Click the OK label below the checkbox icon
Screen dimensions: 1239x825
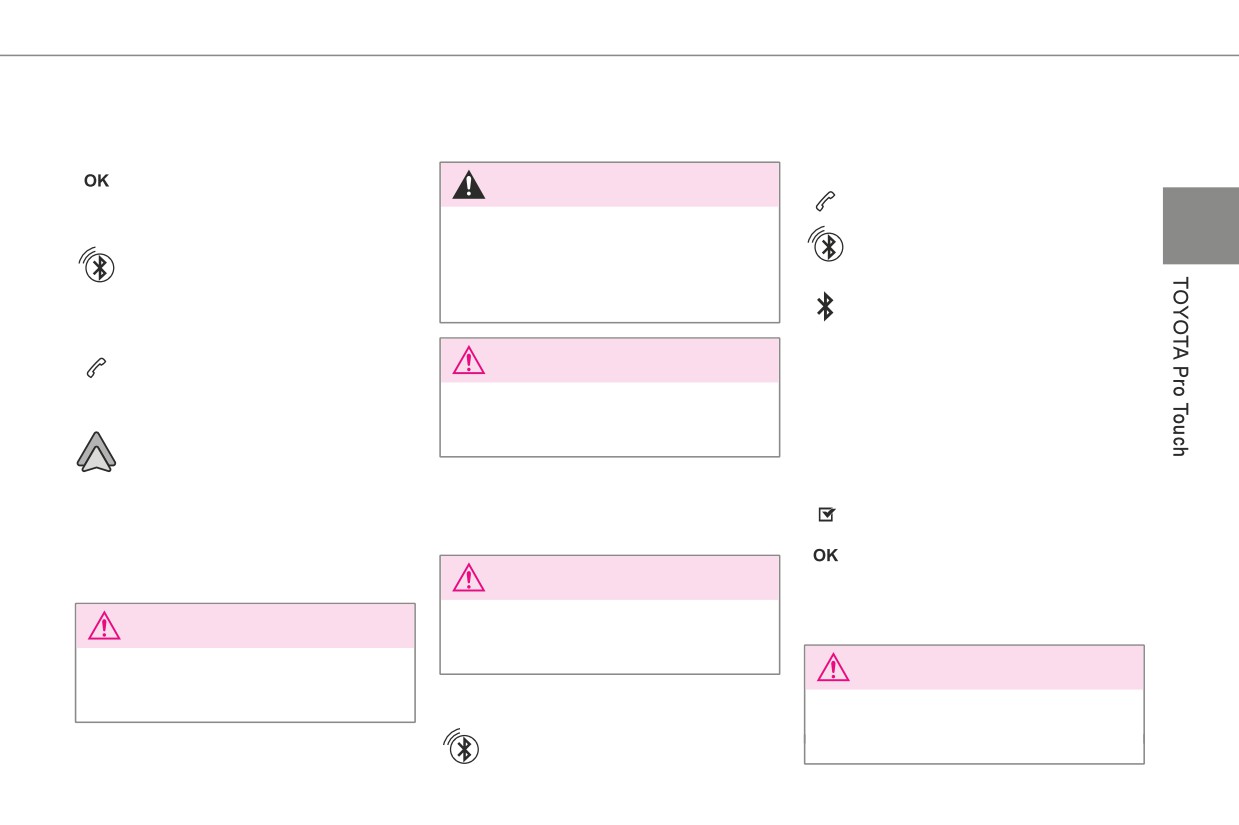pos(825,556)
